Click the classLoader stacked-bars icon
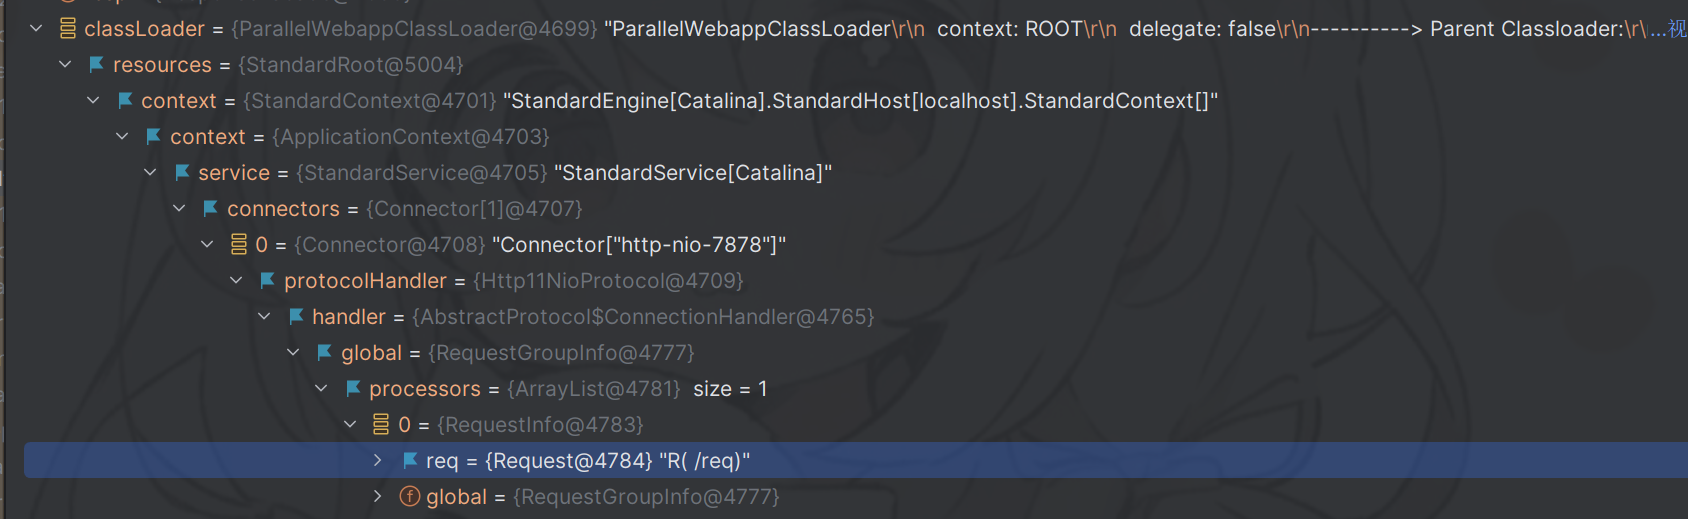This screenshot has width=1688, height=519. pyautogui.click(x=68, y=29)
